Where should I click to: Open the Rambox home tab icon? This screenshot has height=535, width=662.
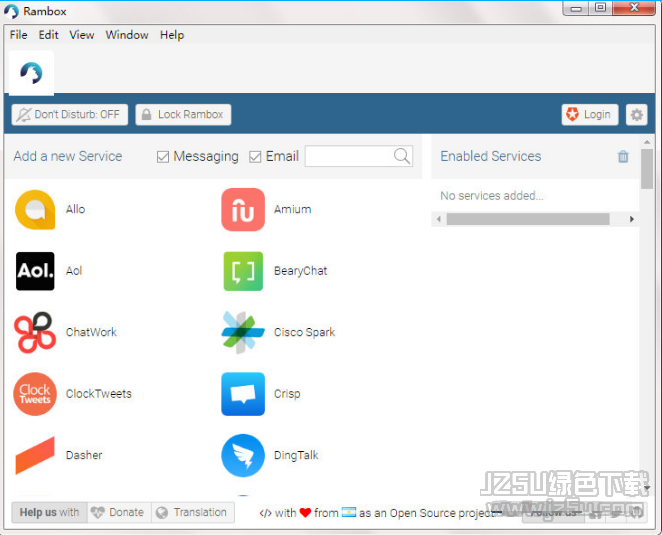click(x=31, y=73)
